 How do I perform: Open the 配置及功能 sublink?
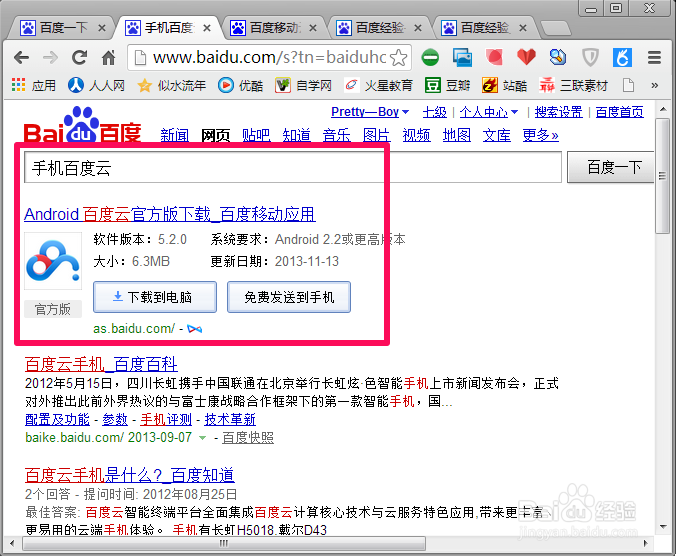(57, 419)
